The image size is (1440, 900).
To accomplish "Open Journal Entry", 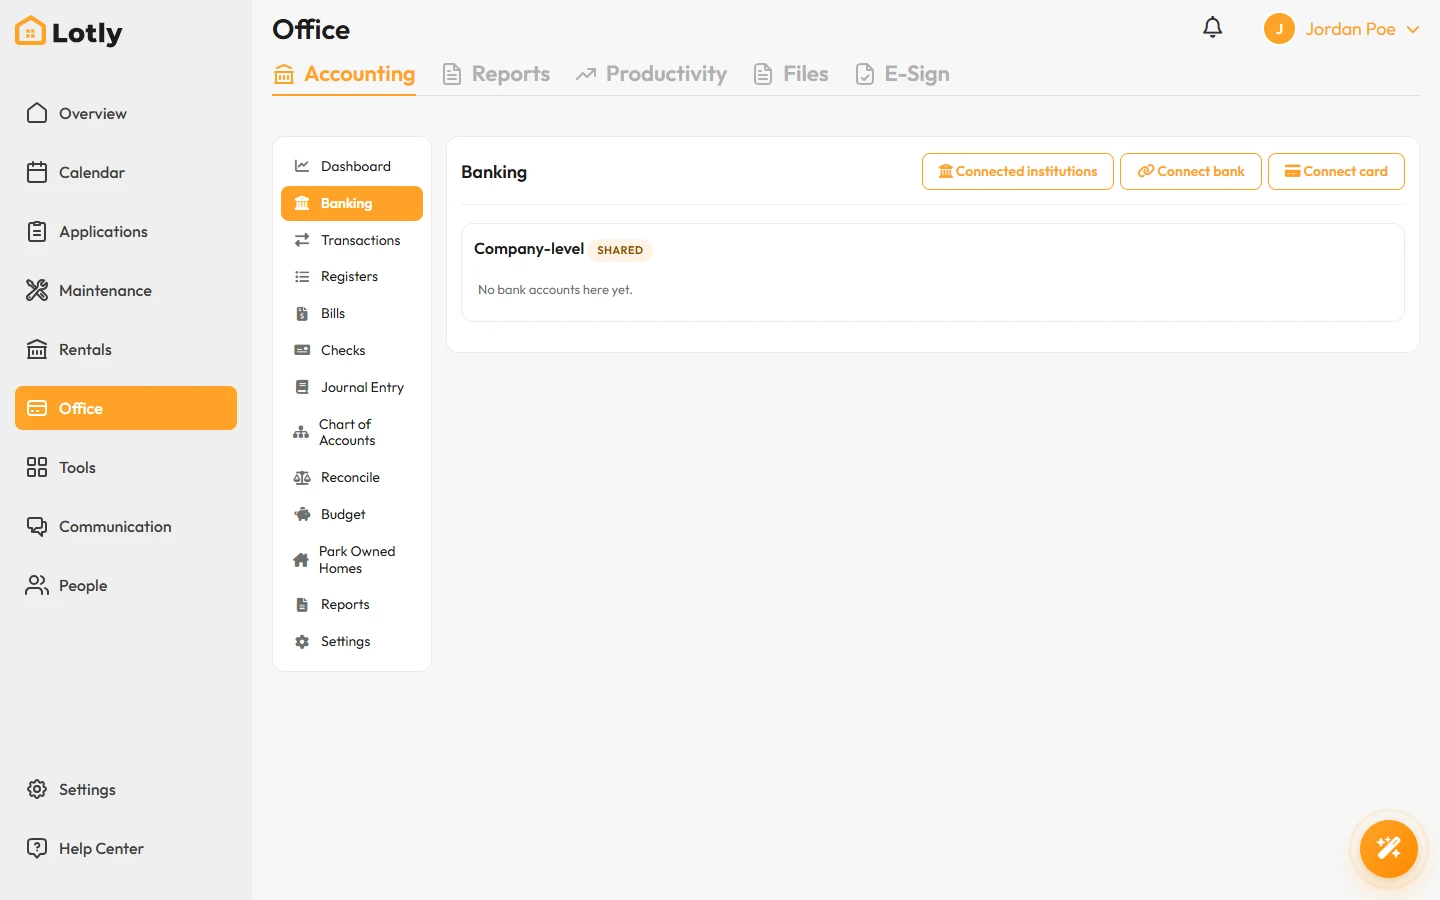I will click(x=352, y=387).
